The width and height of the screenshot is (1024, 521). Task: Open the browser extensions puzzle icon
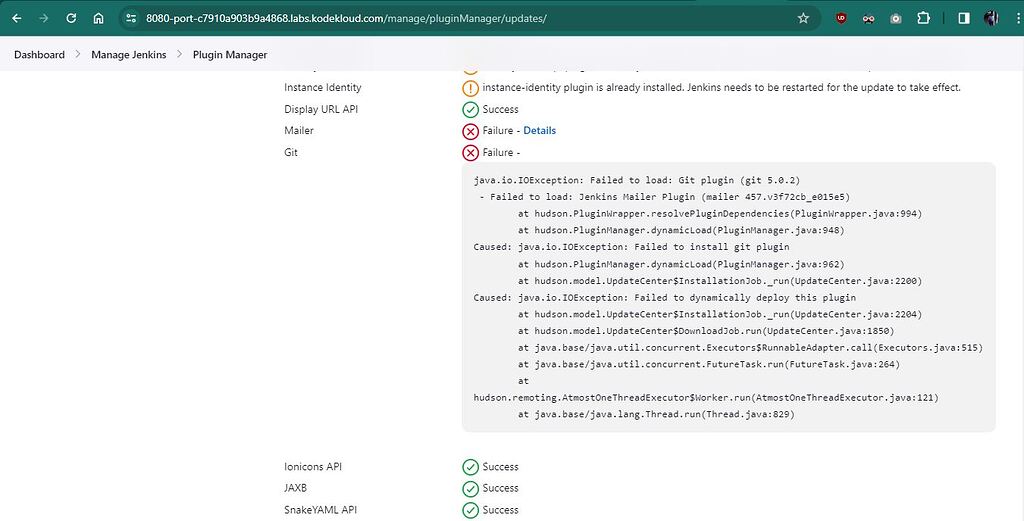(923, 18)
